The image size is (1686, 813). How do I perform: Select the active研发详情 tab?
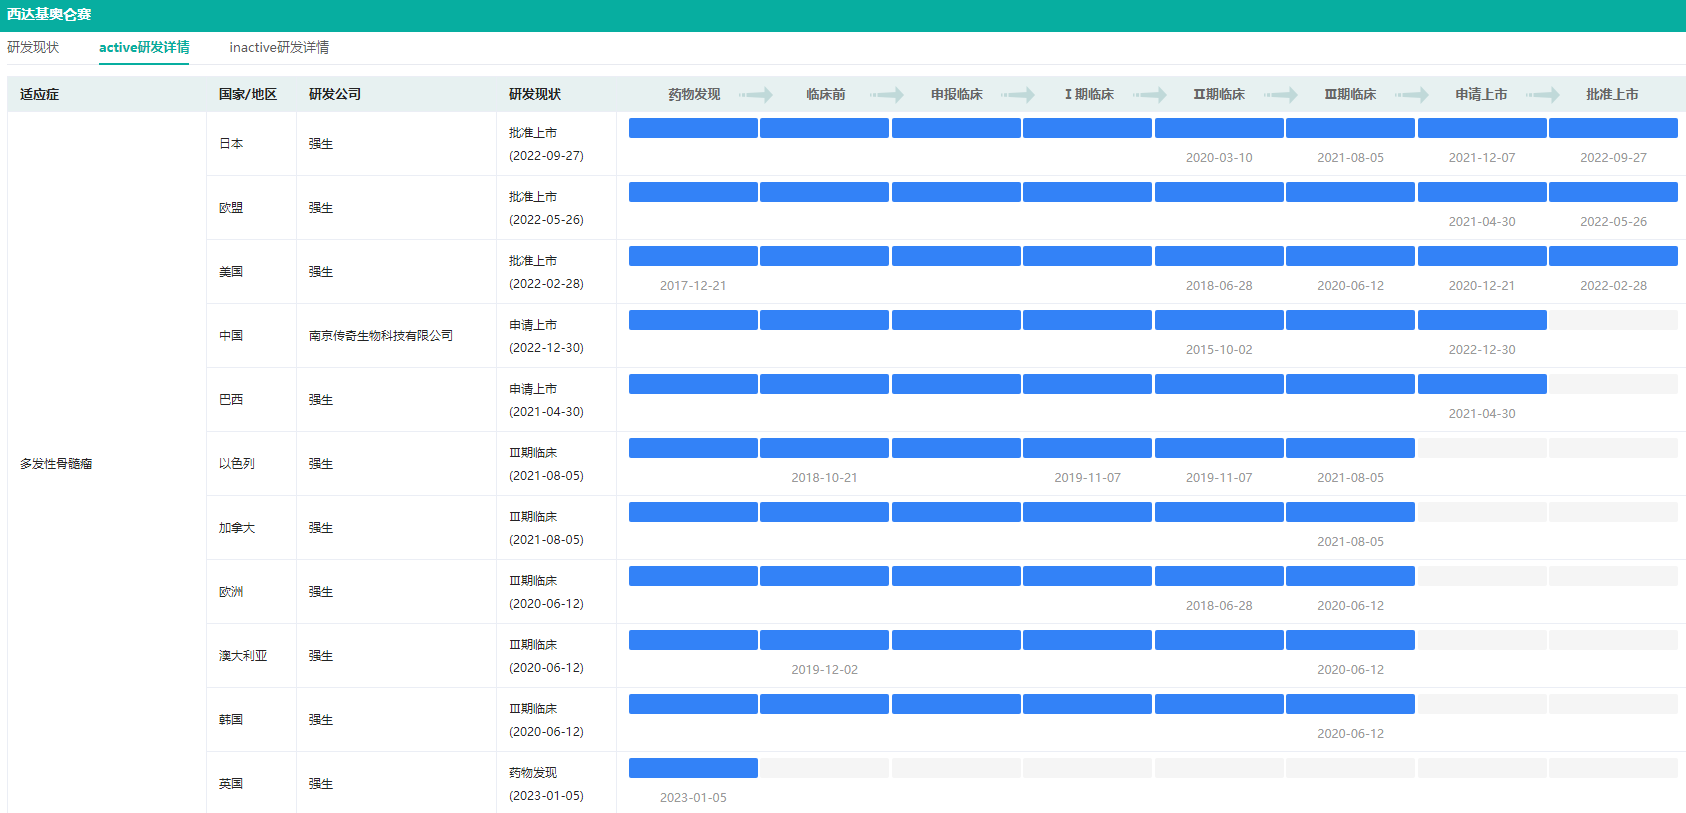coord(144,47)
